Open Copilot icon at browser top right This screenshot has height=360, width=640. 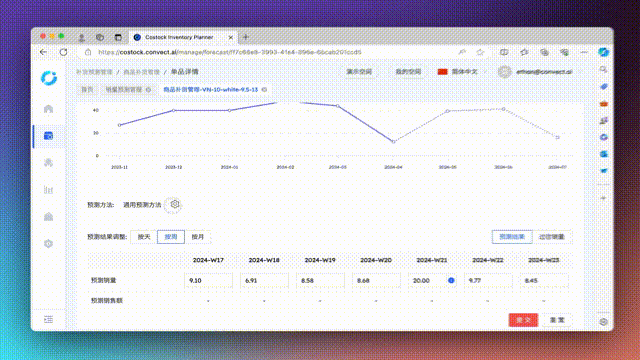click(x=604, y=52)
